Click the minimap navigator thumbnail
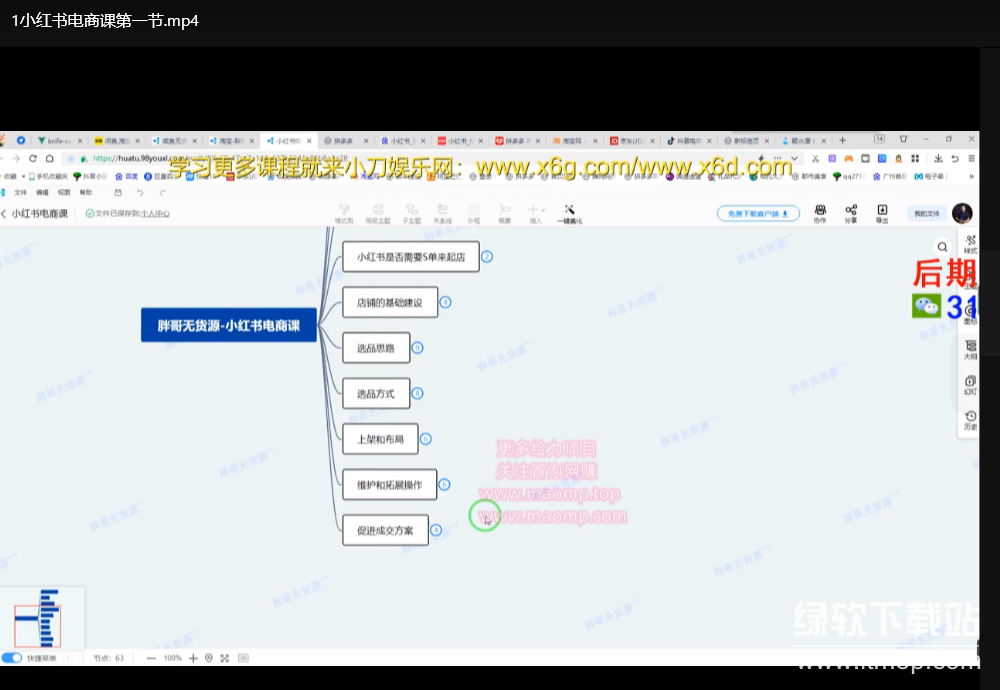Image resolution: width=1000 pixels, height=690 pixels. pos(41,619)
